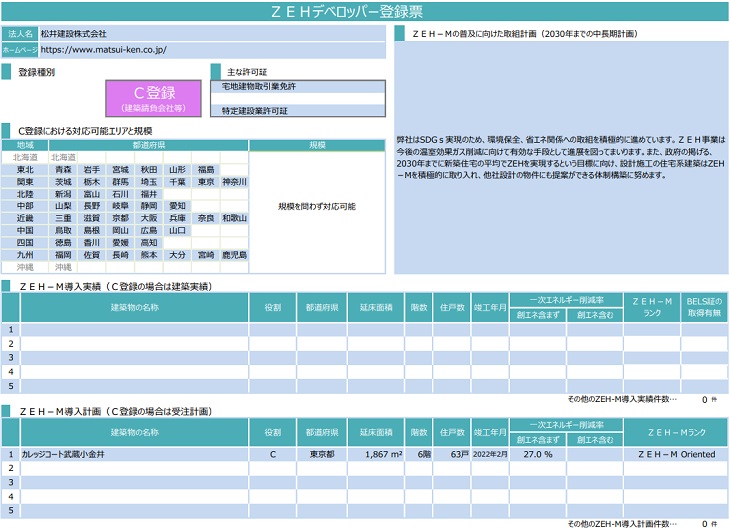Click the paragraph beginning 弊社はSDGs実現のため
Image resolution: width=730 pixels, height=531 pixels.
(561, 157)
